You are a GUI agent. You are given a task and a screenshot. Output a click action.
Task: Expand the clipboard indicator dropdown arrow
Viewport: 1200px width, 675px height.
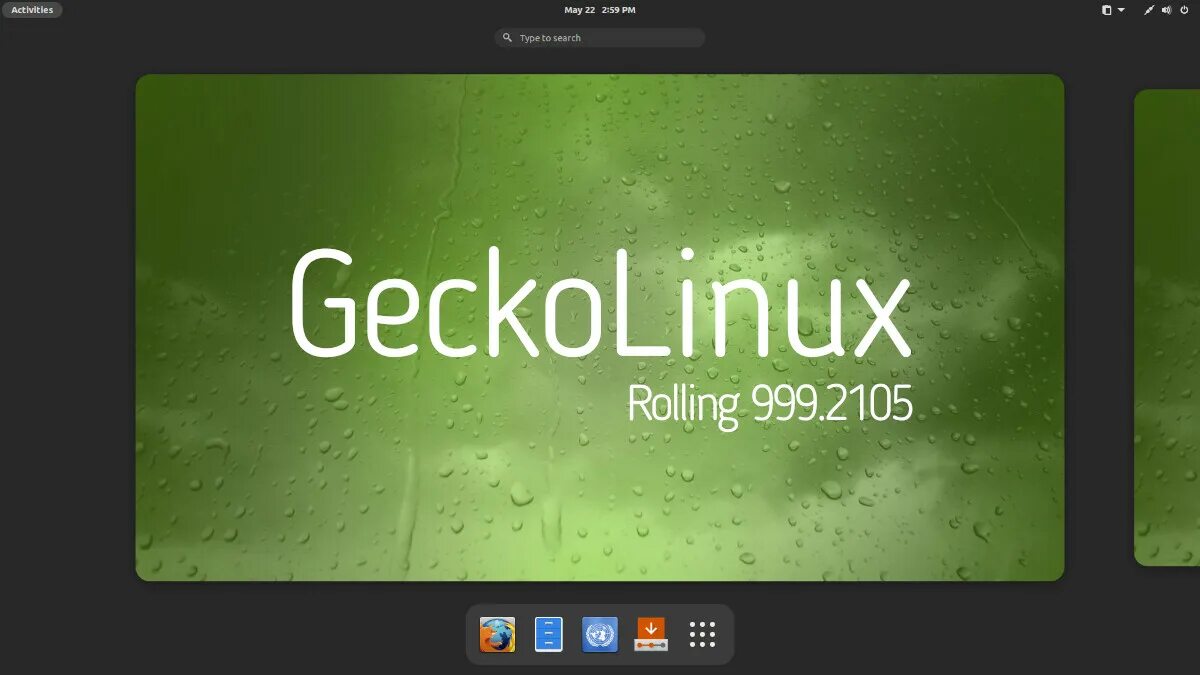click(x=1121, y=10)
